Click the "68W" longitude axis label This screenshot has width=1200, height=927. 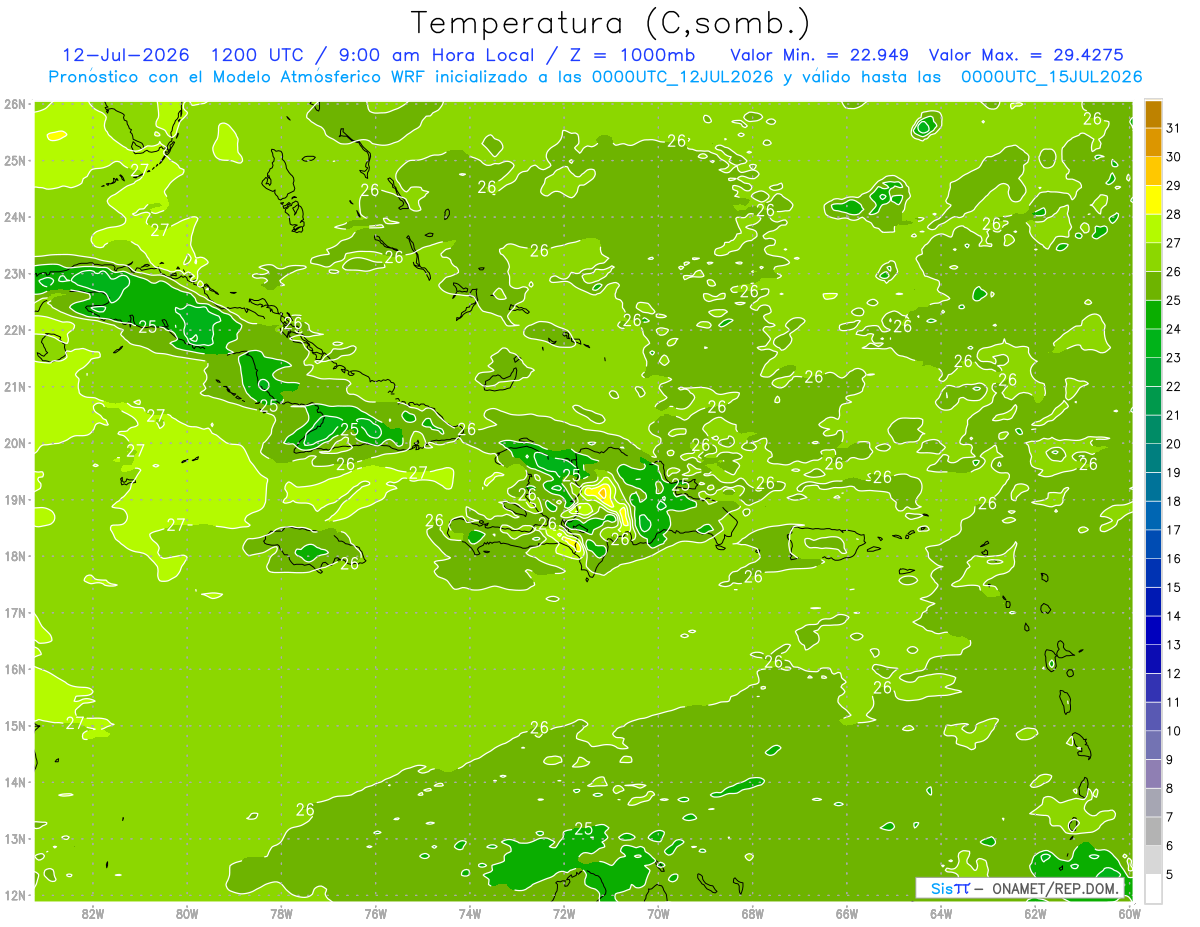tap(752, 914)
